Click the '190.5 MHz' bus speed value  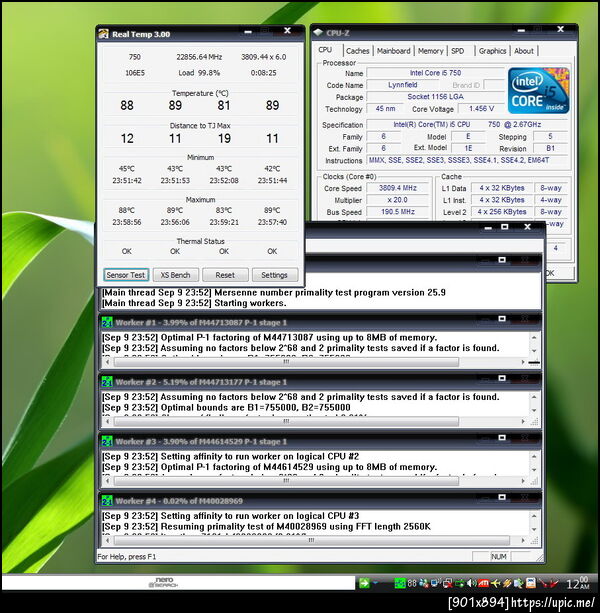pyautogui.click(x=398, y=212)
